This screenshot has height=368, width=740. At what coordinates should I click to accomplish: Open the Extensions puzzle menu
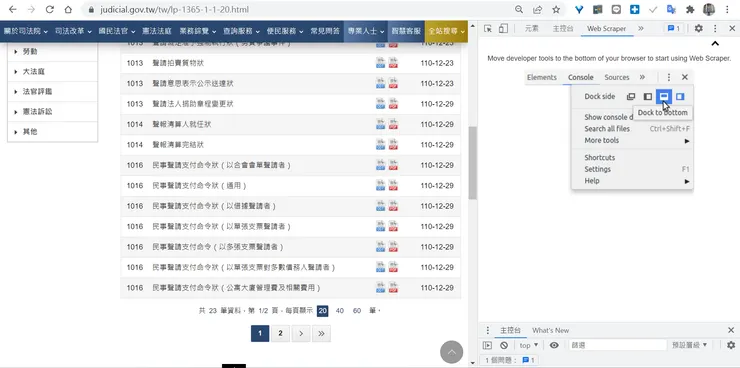click(690, 9)
